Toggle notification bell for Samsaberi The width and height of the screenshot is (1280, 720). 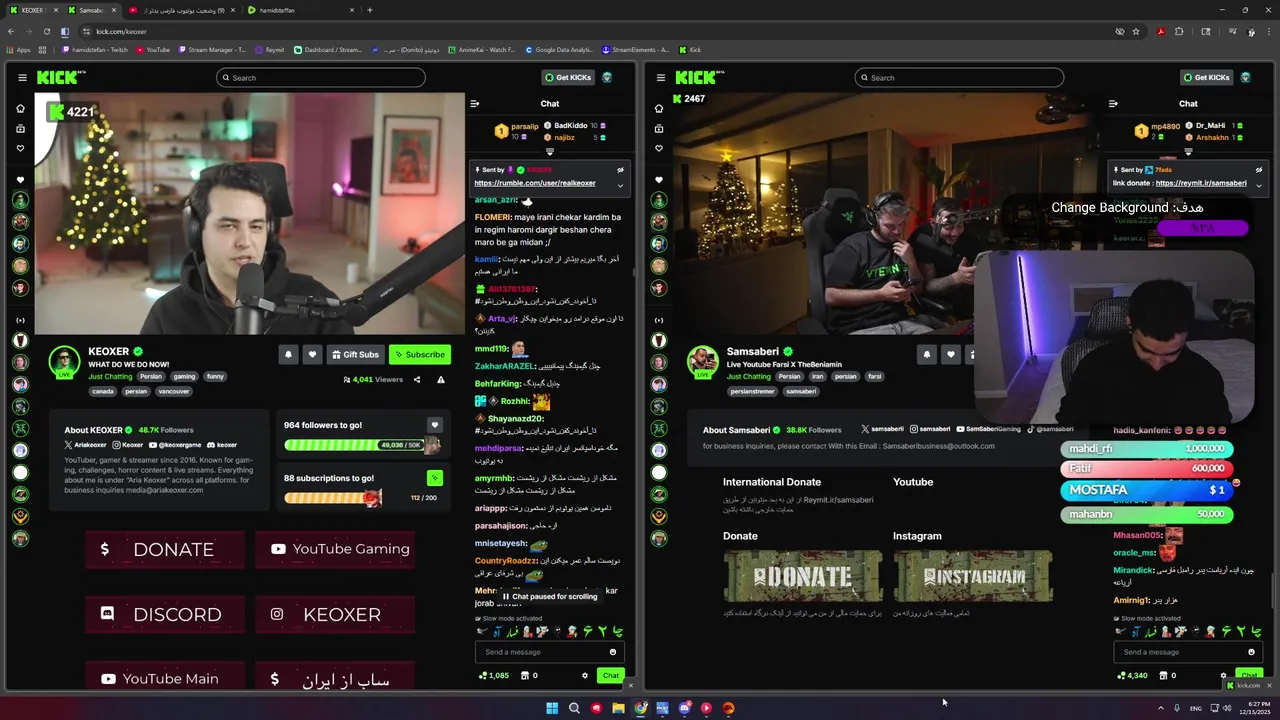pyautogui.click(x=926, y=354)
